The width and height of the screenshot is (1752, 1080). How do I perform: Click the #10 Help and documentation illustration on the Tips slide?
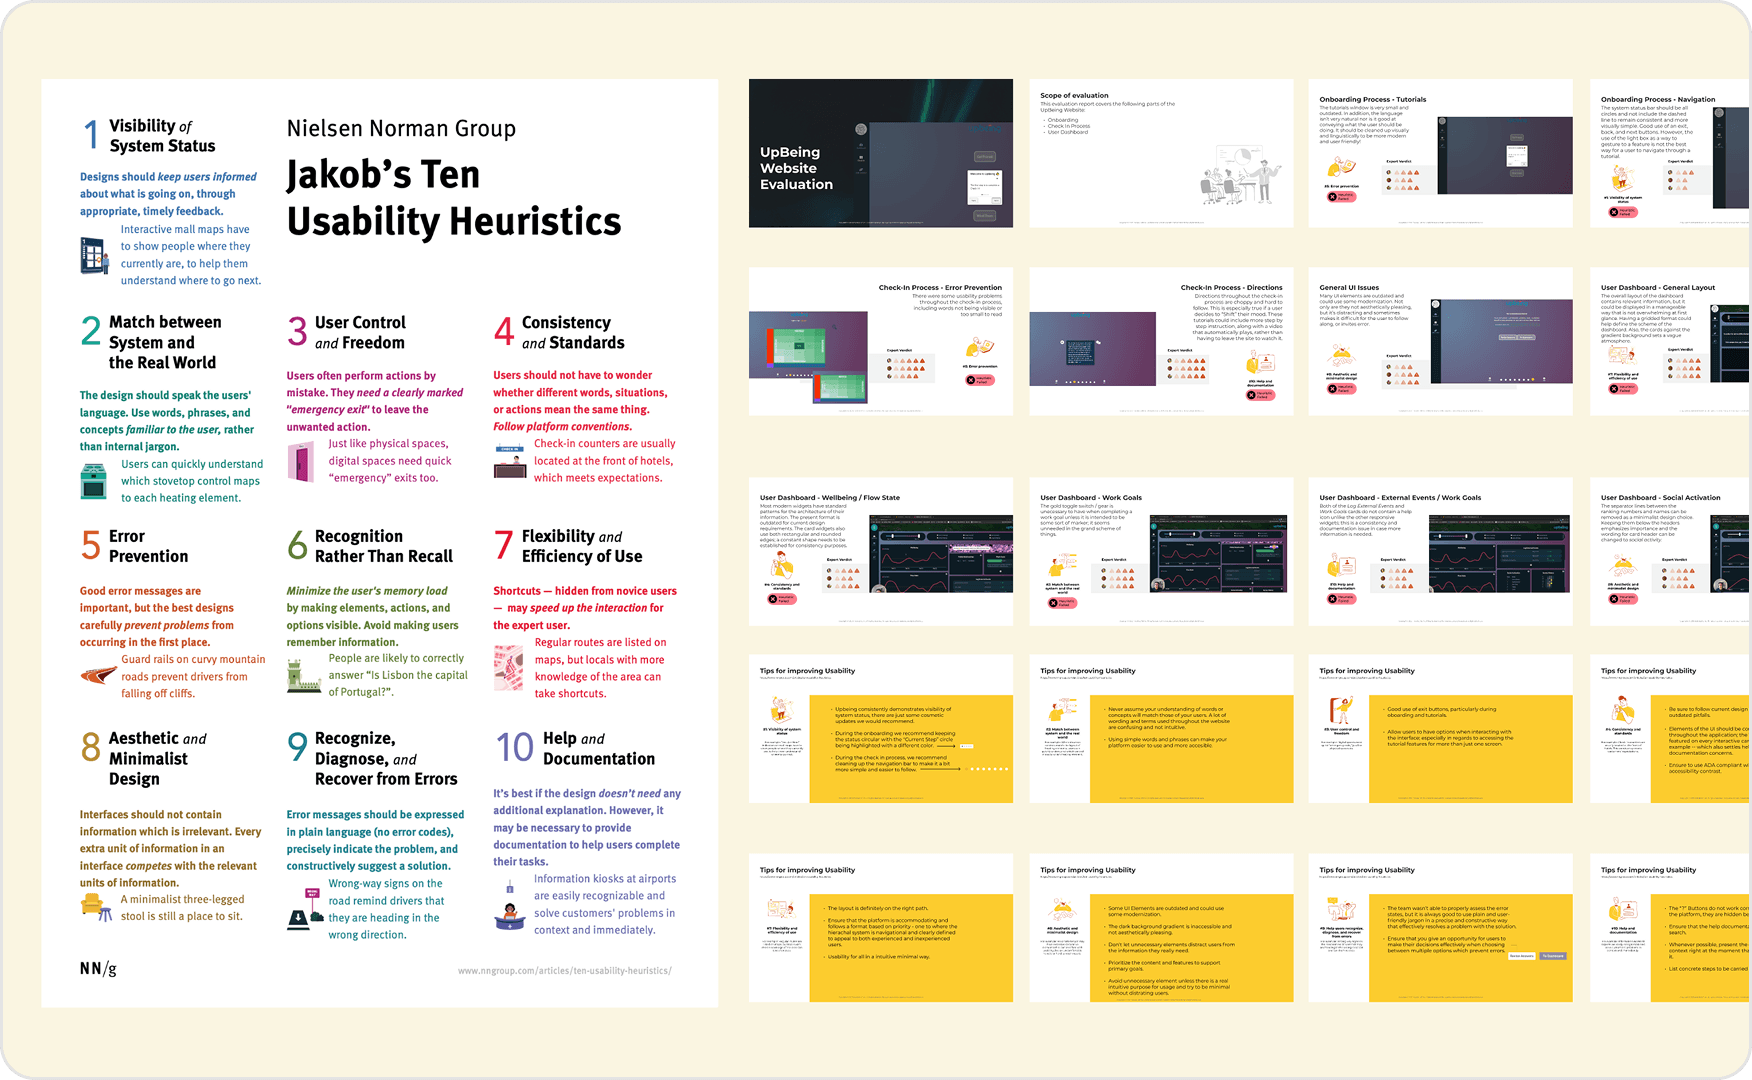tap(1622, 910)
